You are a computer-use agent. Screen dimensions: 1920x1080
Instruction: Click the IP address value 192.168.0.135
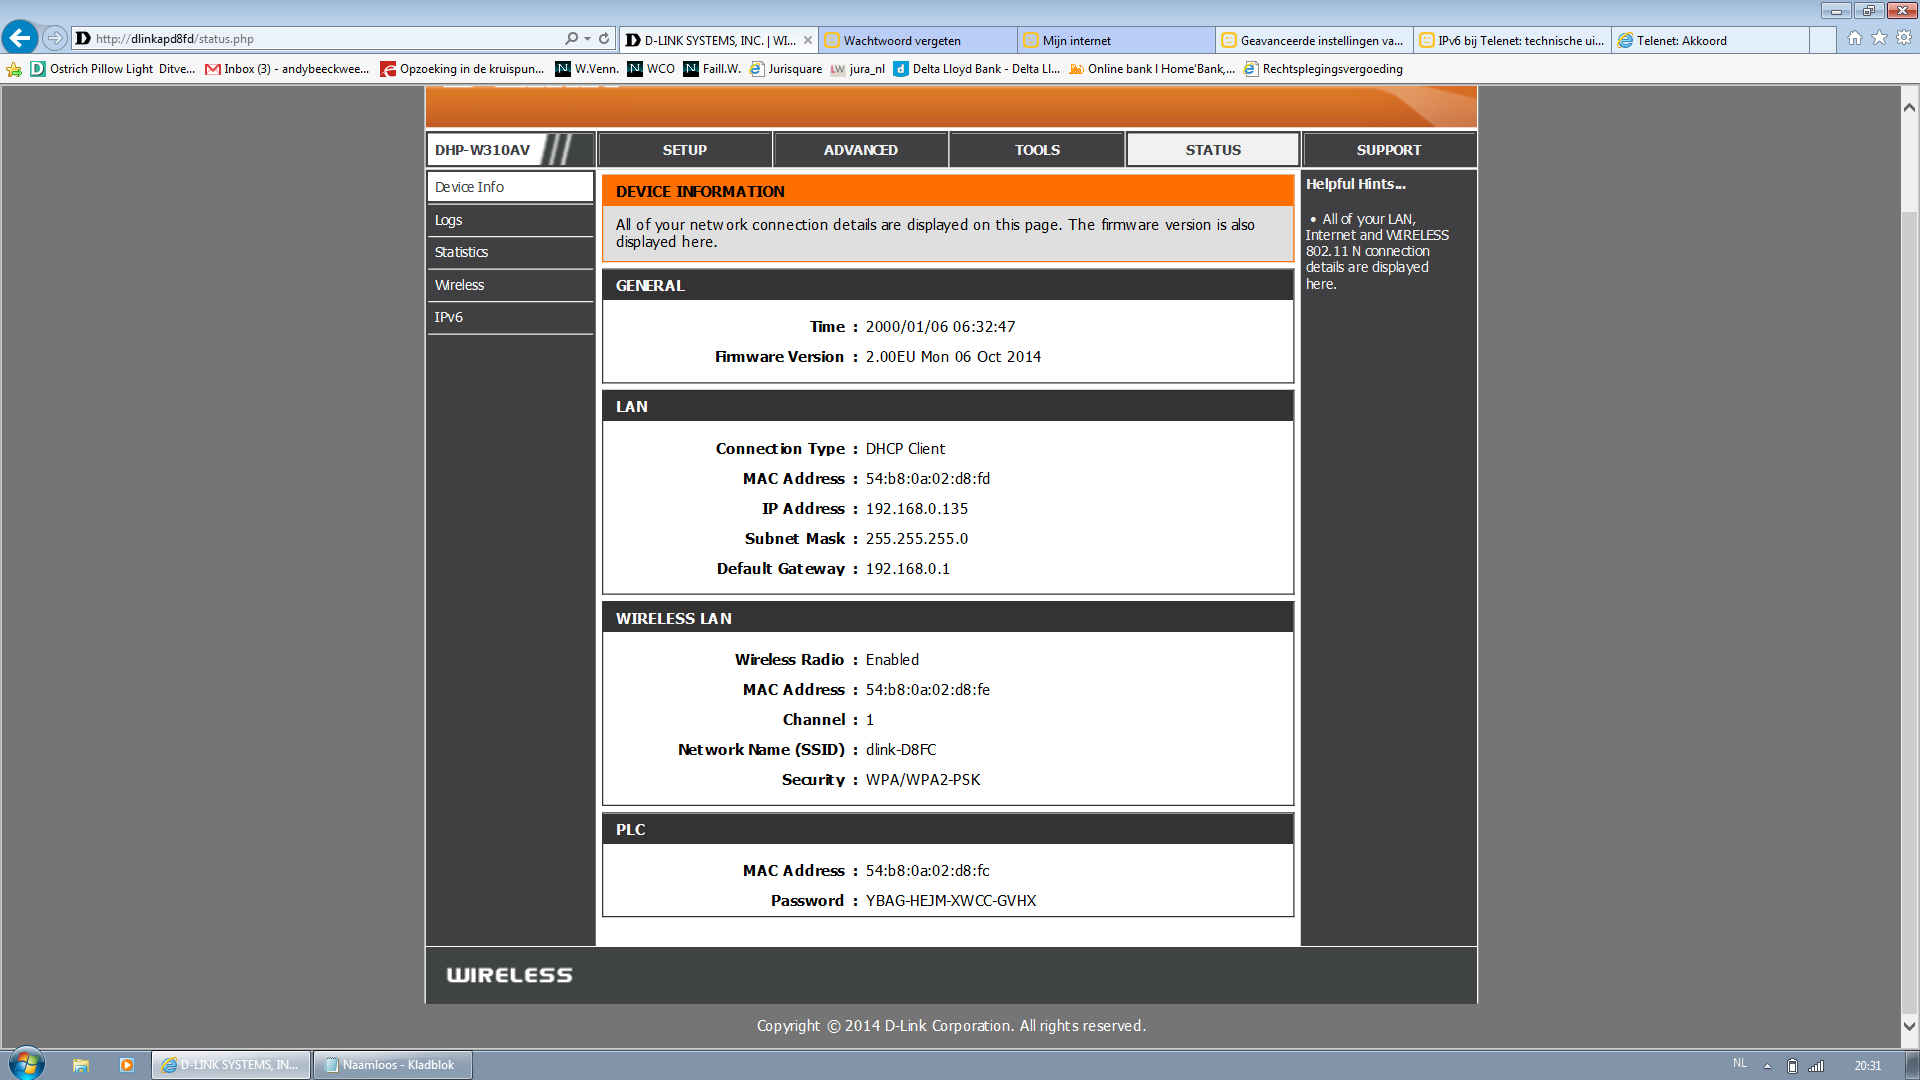click(916, 509)
